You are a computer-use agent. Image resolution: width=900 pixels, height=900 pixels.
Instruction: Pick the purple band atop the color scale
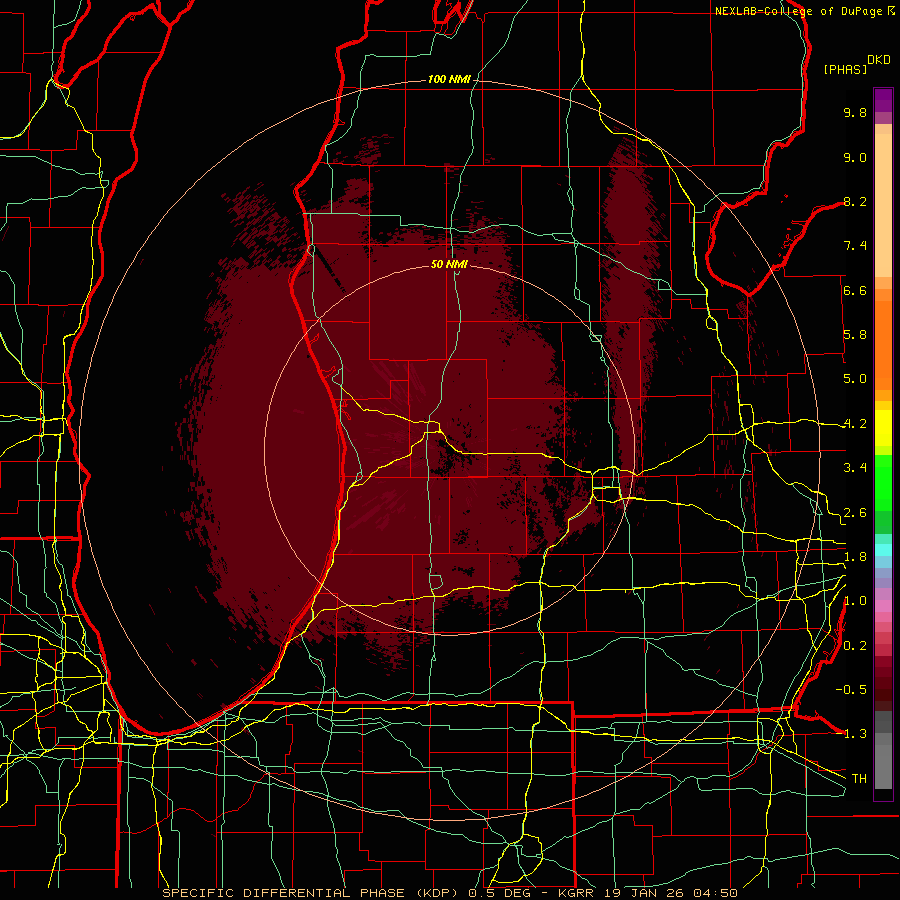(x=883, y=100)
